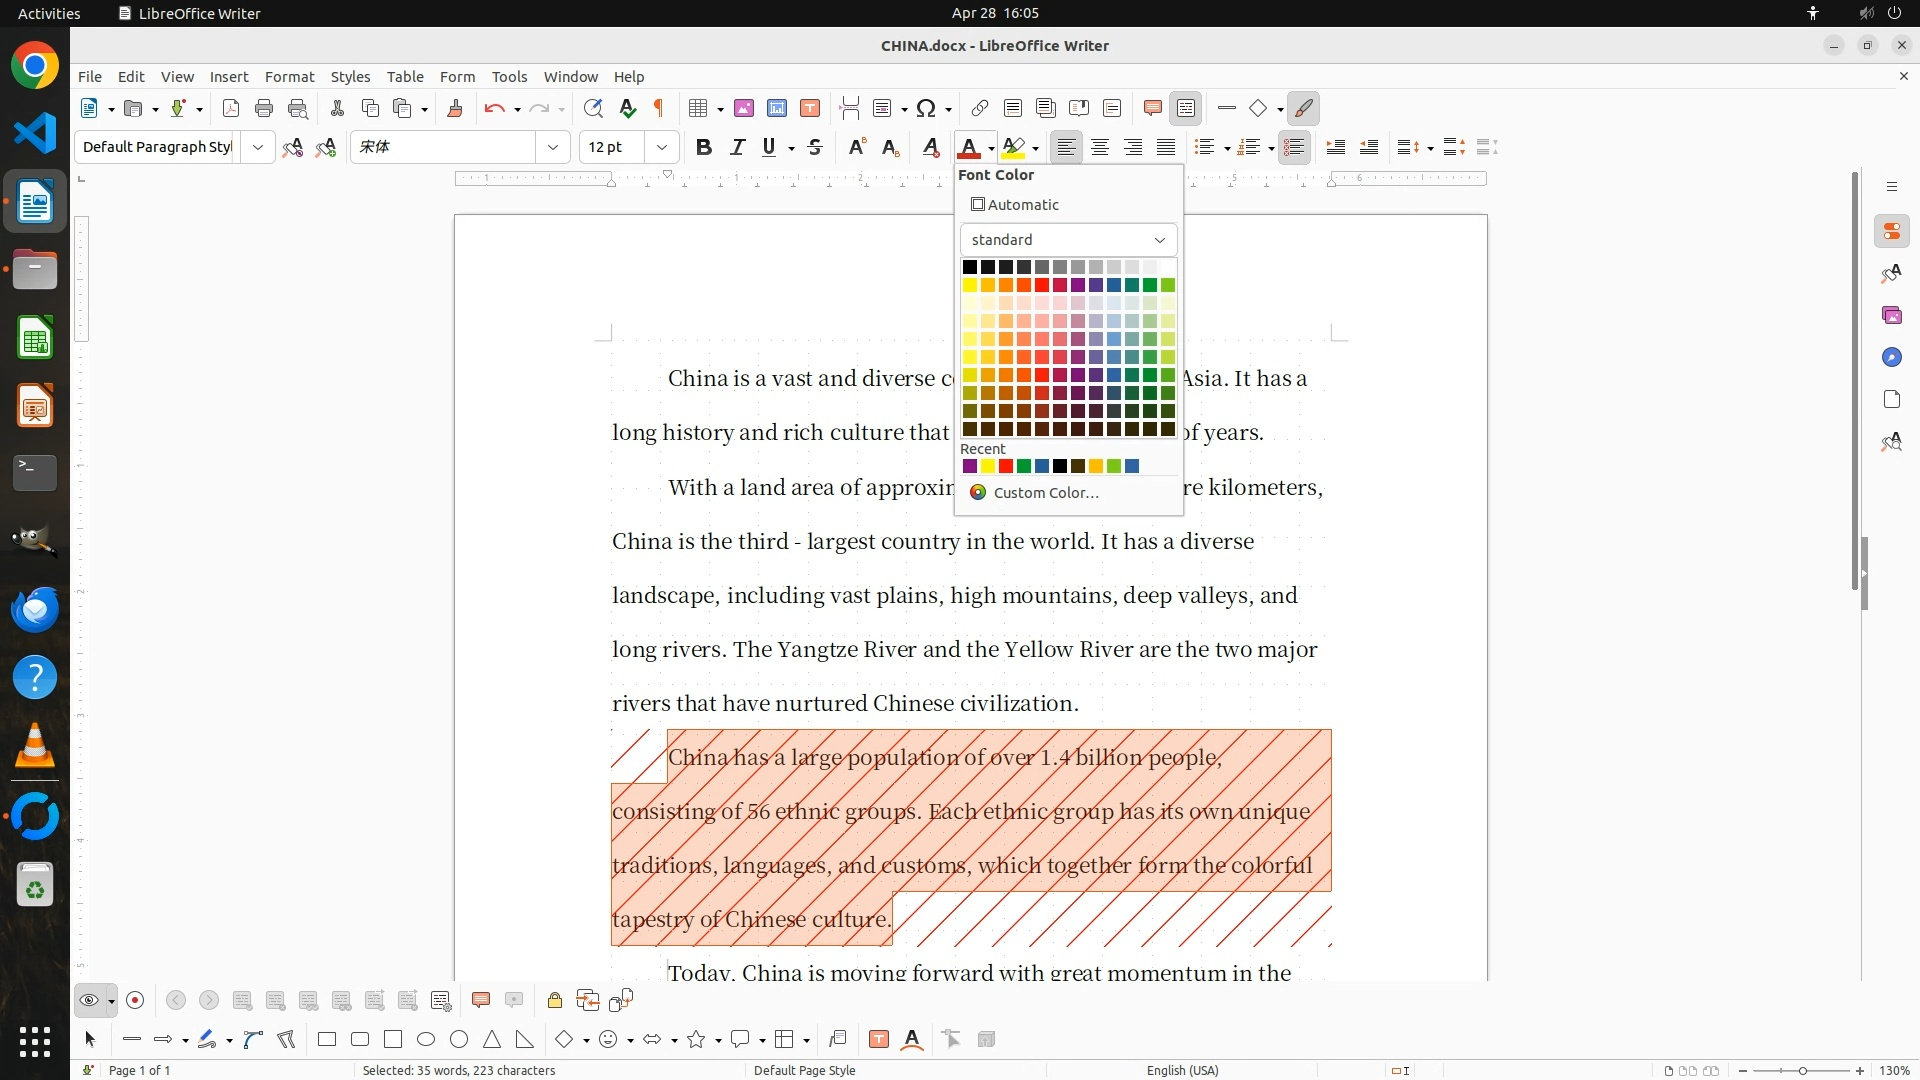Click the Insert Text Box icon in drawing toolbar
Viewport: 1920px width, 1080px height.
click(879, 1039)
